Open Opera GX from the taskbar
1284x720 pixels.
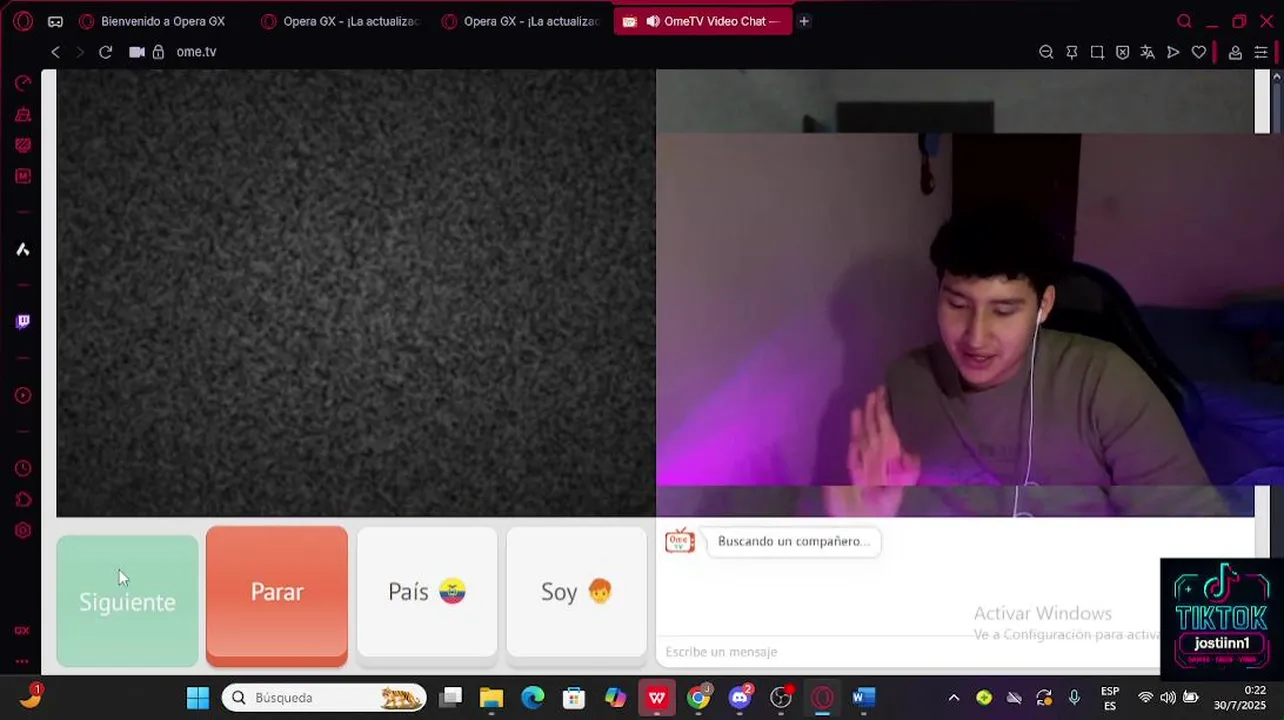823,698
